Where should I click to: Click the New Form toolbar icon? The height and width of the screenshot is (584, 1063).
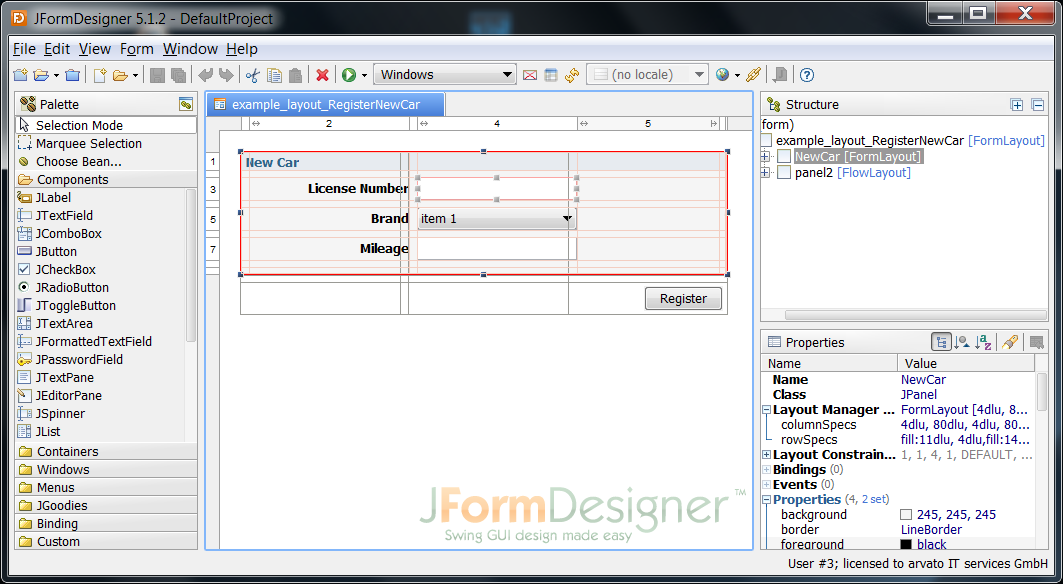100,75
